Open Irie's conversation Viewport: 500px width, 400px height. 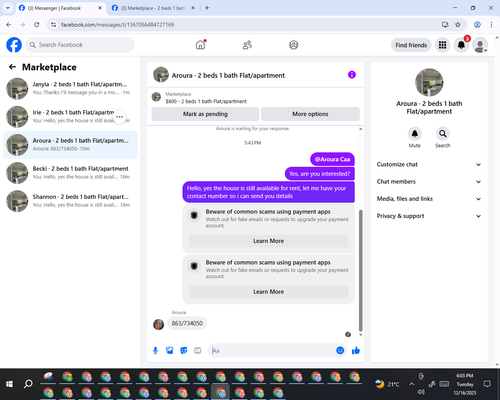click(70, 117)
